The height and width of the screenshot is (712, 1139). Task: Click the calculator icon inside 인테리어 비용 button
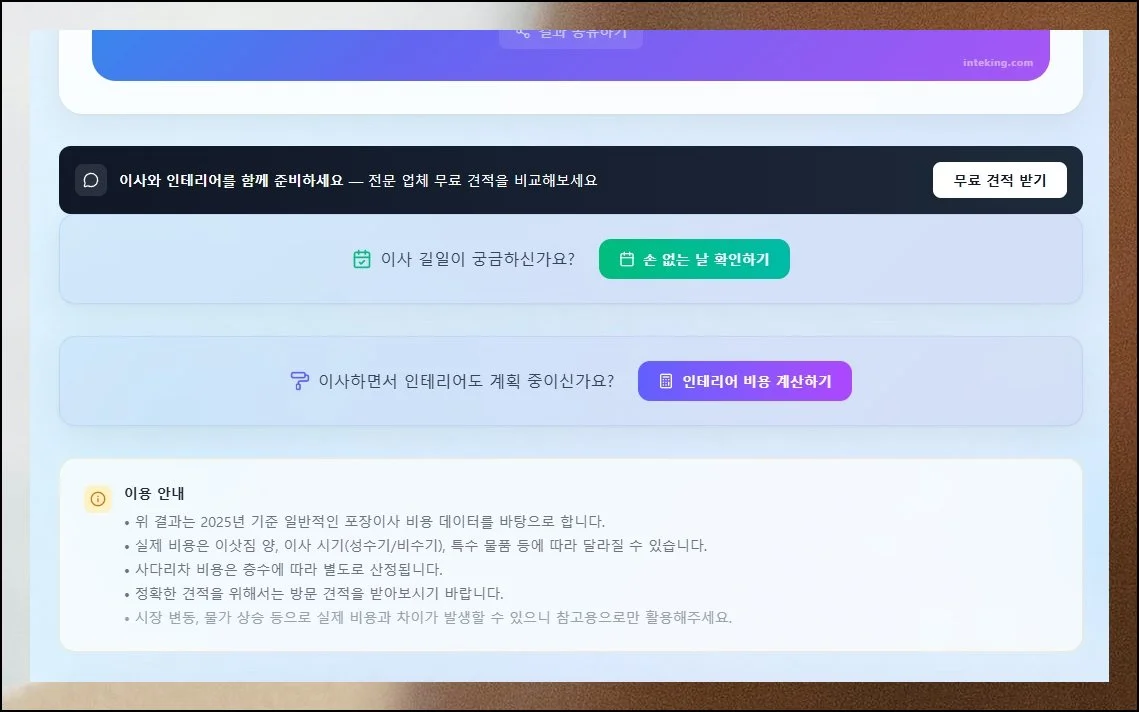pos(666,381)
